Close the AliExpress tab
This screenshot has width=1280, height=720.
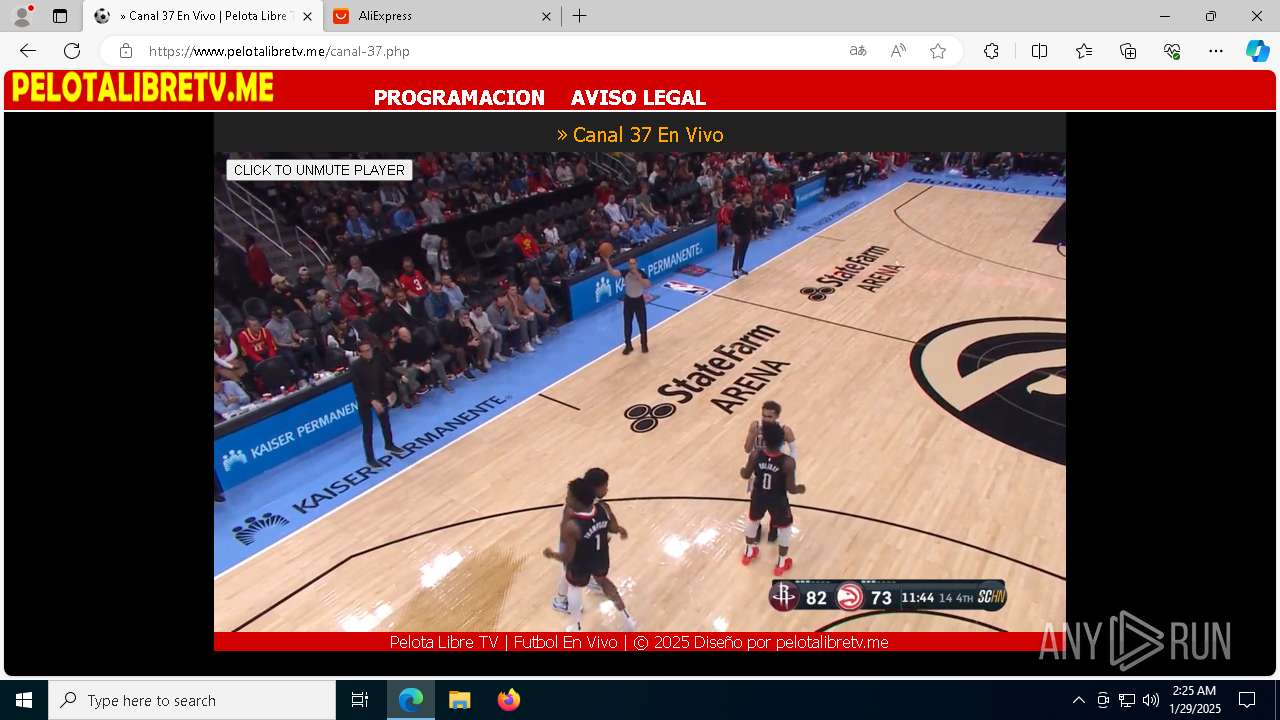pos(546,16)
